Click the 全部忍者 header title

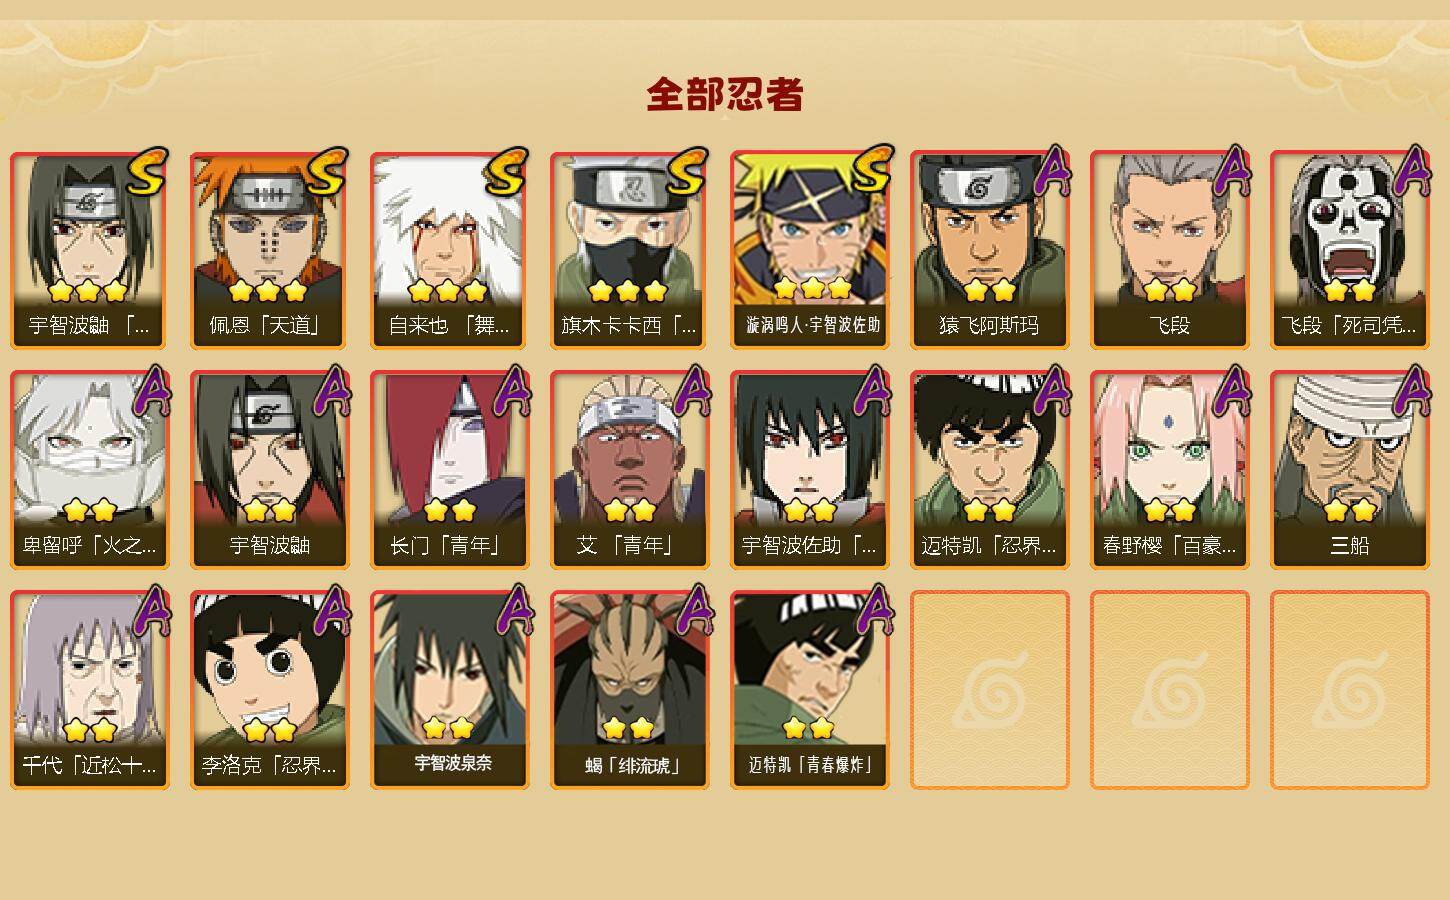click(x=725, y=94)
